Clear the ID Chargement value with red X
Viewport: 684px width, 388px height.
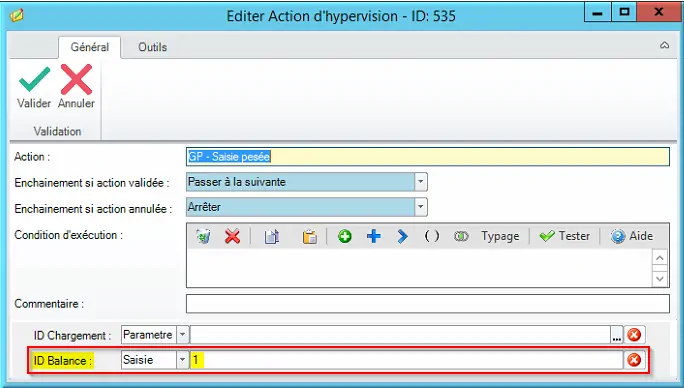(634, 335)
